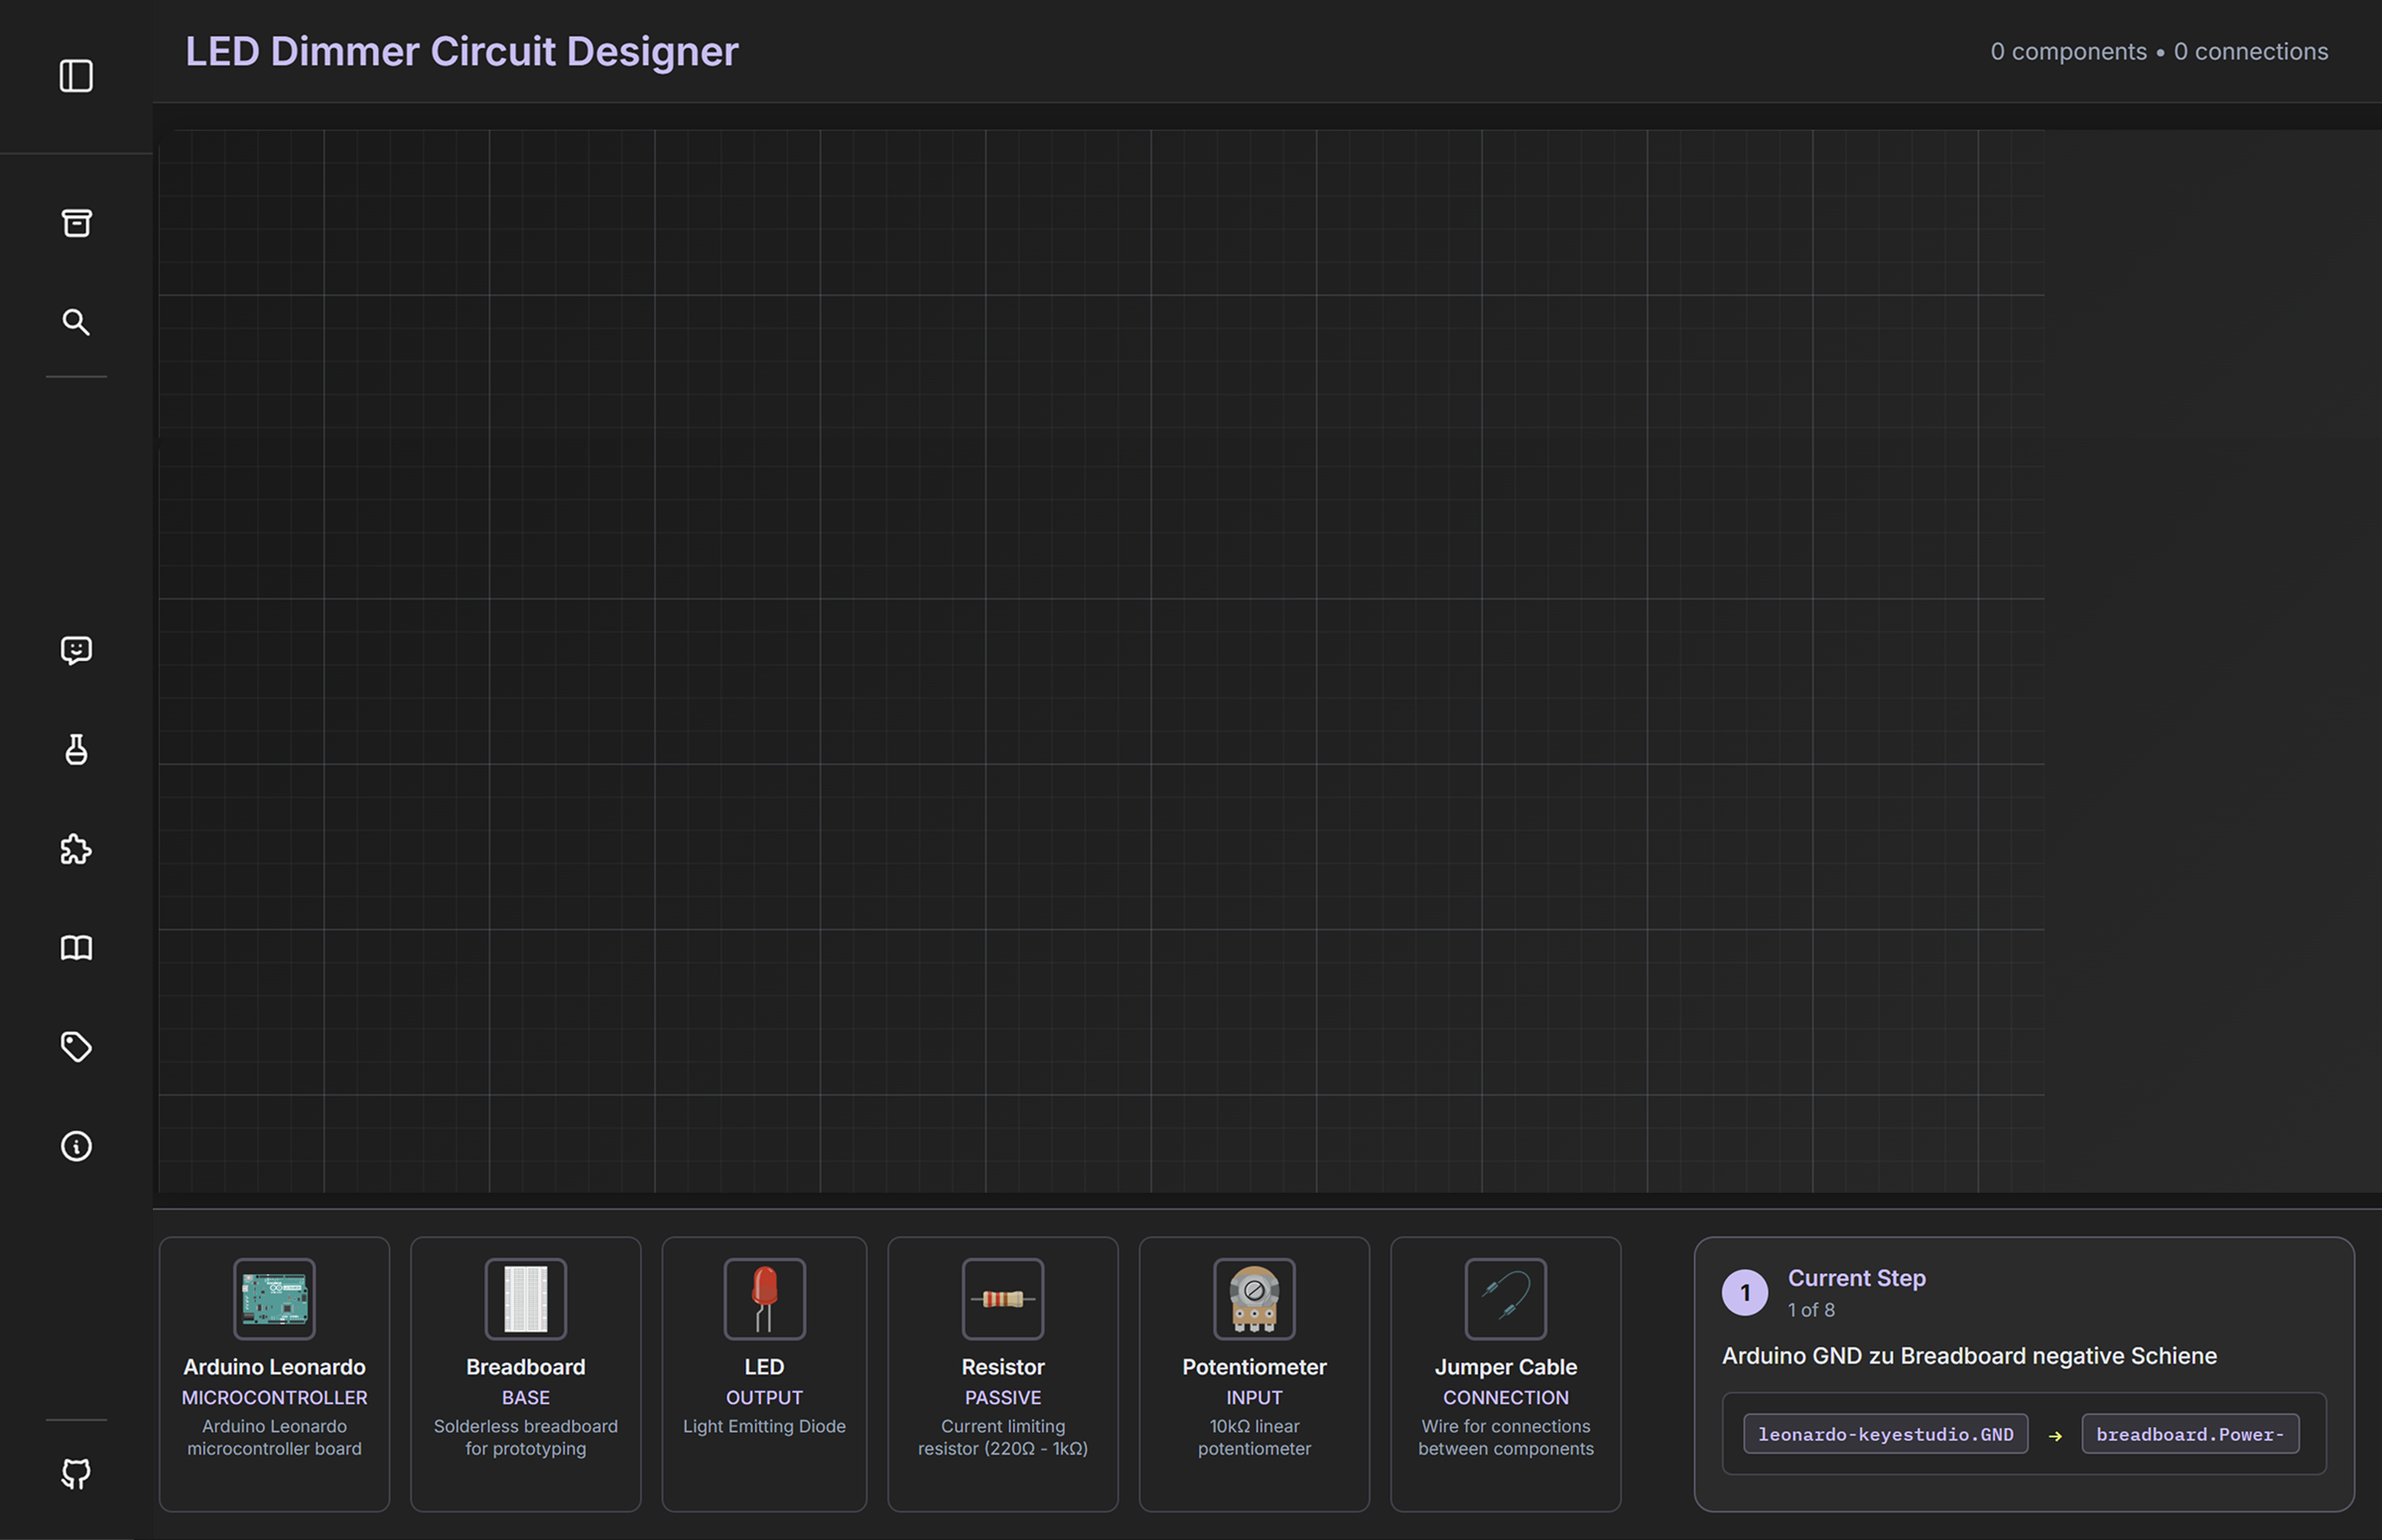The width and height of the screenshot is (2382, 1540).
Task: Open the info circle icon
Action: (x=76, y=1146)
